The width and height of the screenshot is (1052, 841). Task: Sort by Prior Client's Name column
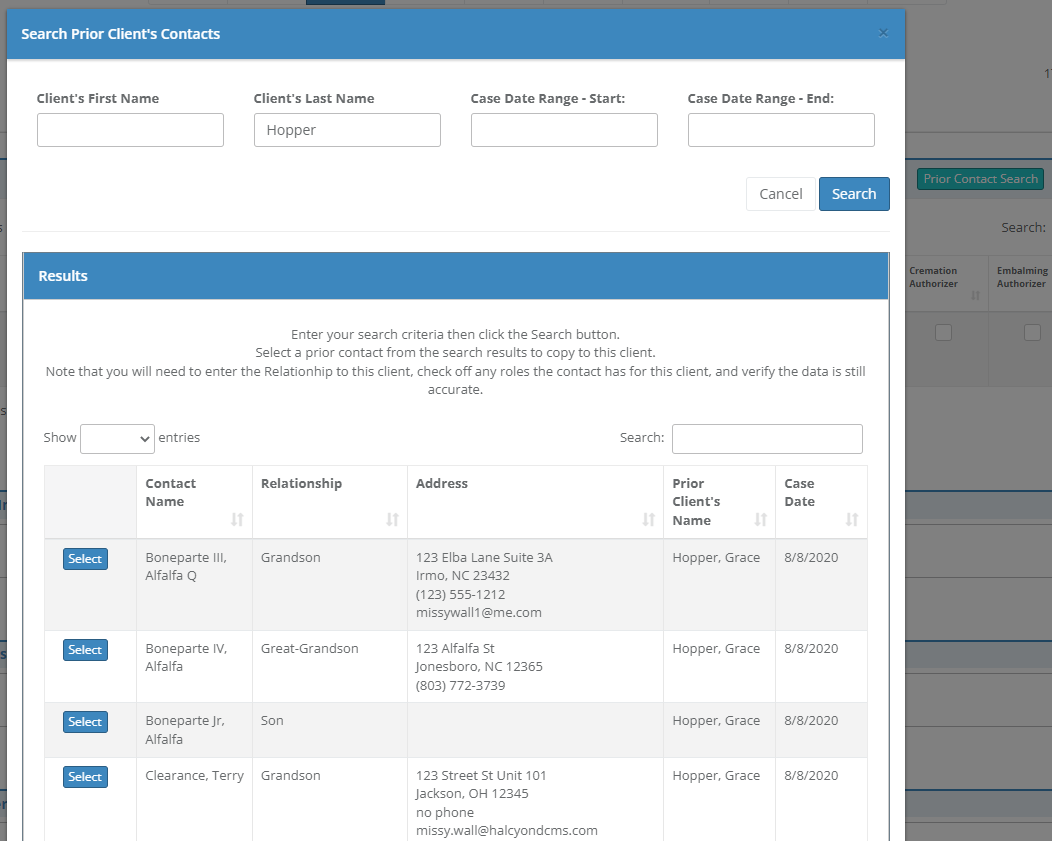[x=718, y=501]
